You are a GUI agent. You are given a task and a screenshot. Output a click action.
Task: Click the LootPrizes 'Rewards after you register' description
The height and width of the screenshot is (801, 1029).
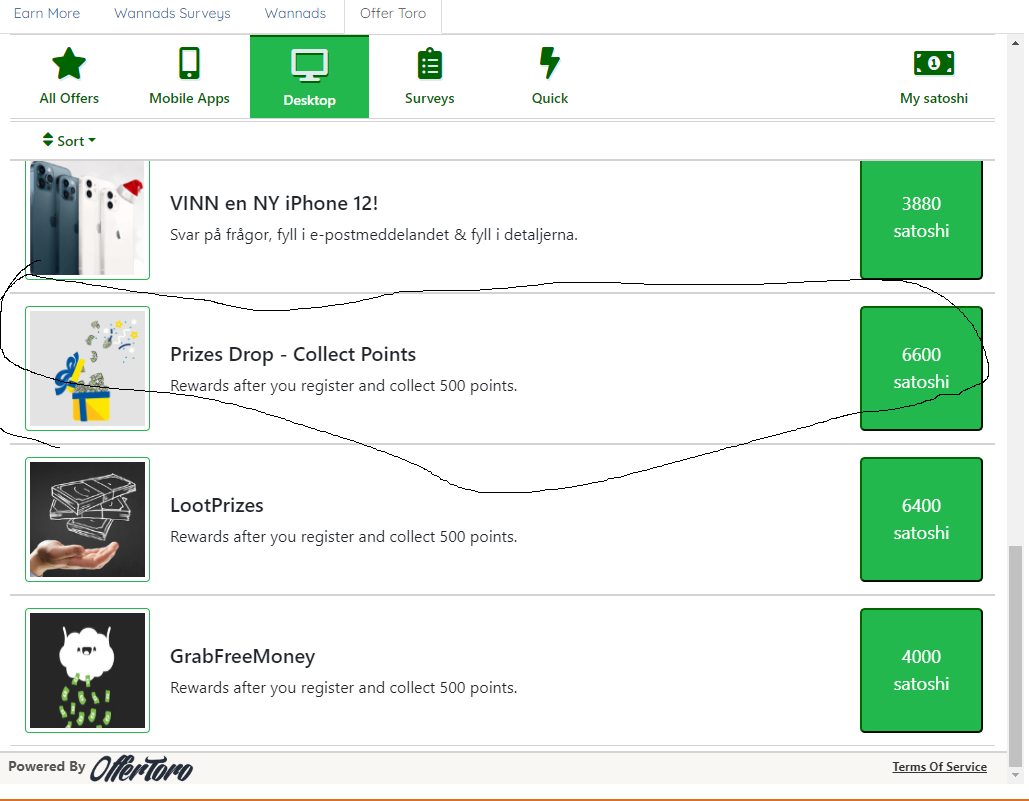(x=343, y=537)
